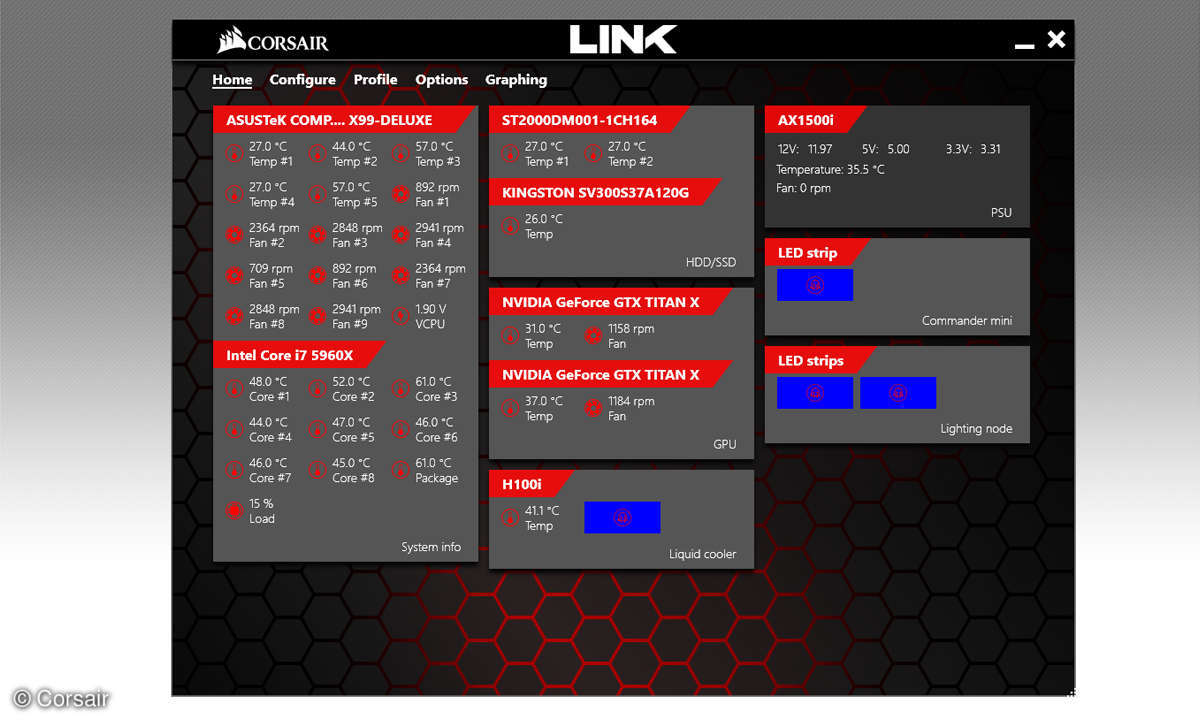Screen dimensions: 1200x720
Task: Click the Corsair logo in title bar
Action: coord(273,41)
